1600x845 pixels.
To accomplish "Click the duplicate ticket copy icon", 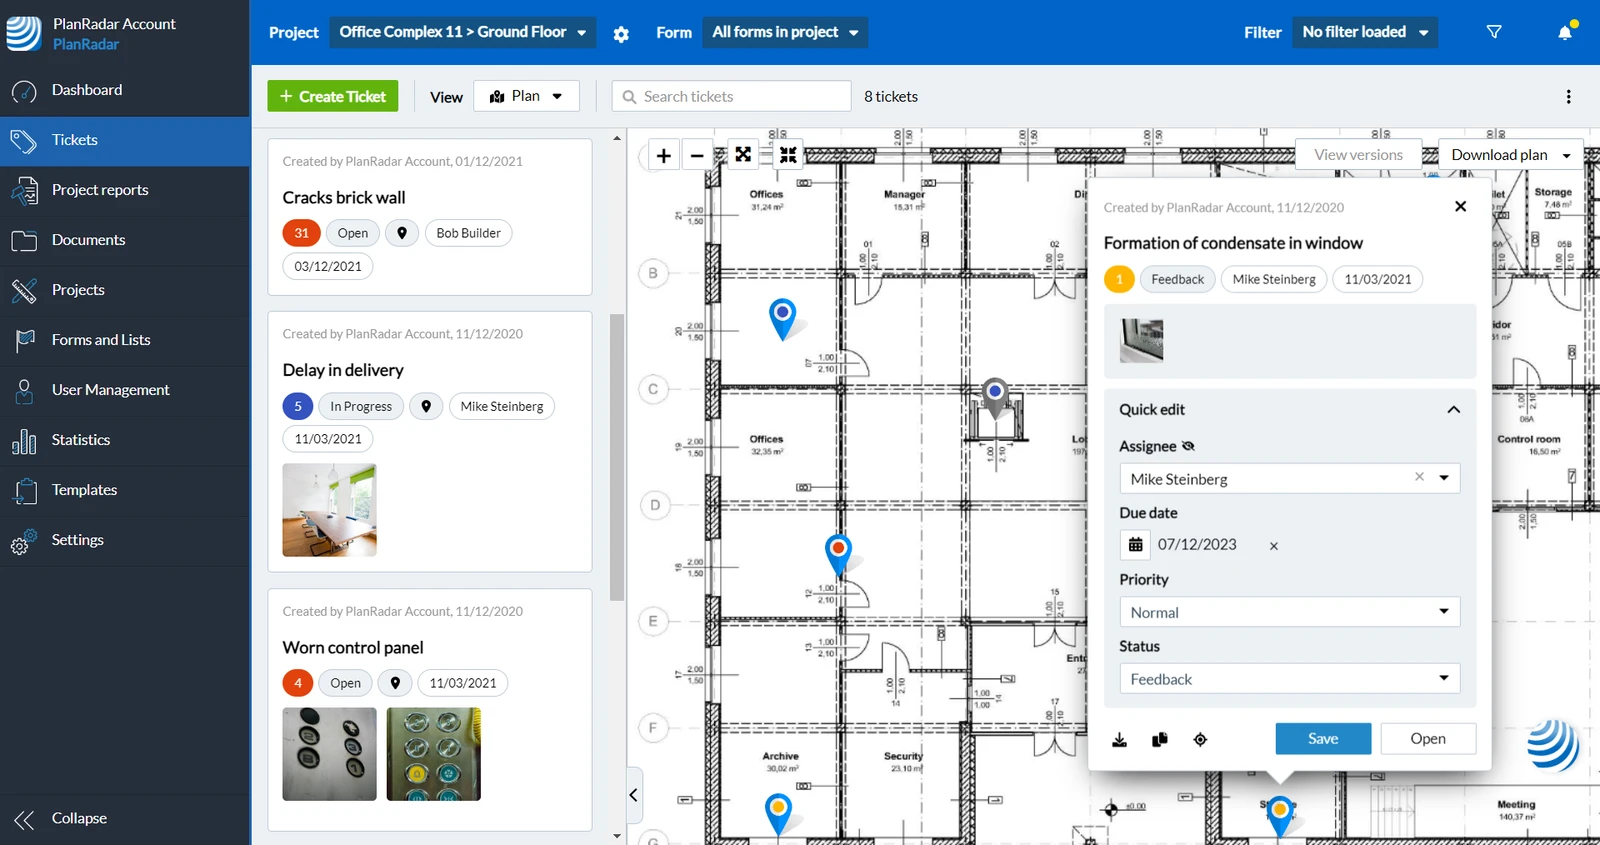I will (x=1160, y=739).
